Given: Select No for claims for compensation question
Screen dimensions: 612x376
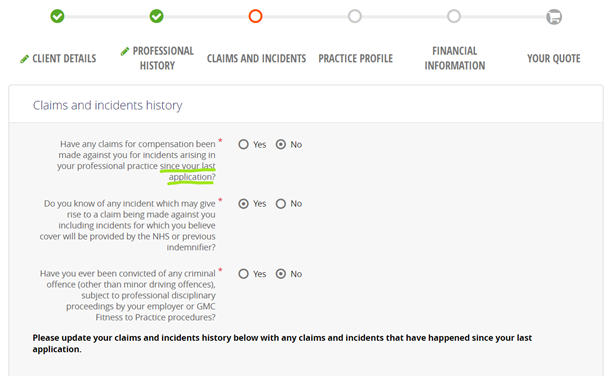Looking at the screenshot, I should (x=281, y=144).
